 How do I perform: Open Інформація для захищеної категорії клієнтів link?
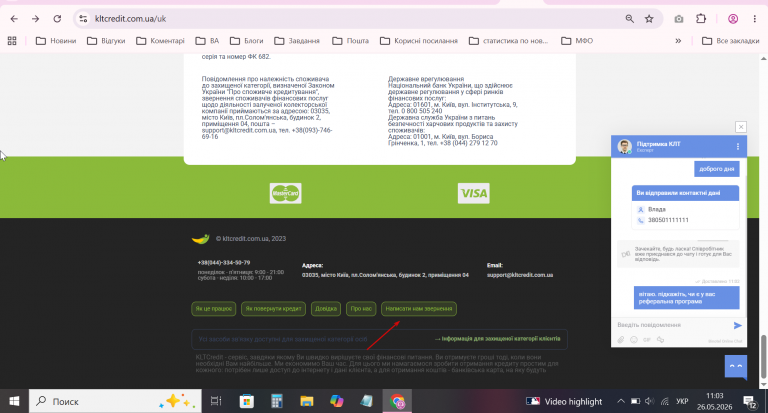(x=498, y=339)
